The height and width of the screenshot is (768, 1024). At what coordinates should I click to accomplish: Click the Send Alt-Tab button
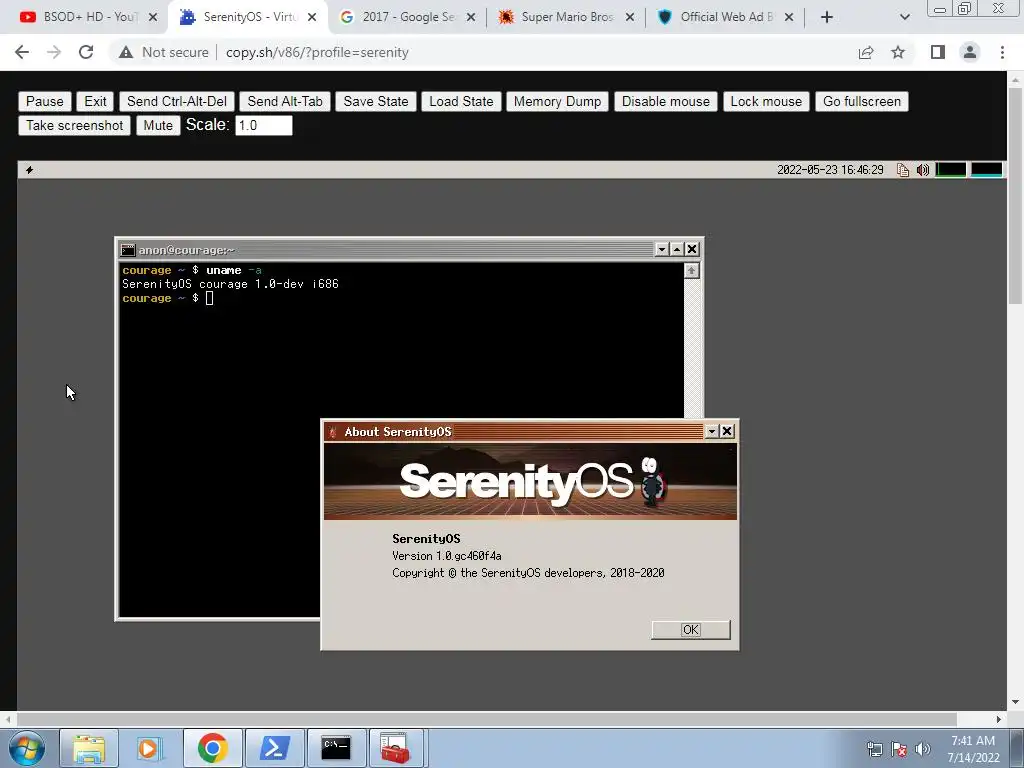click(x=285, y=101)
